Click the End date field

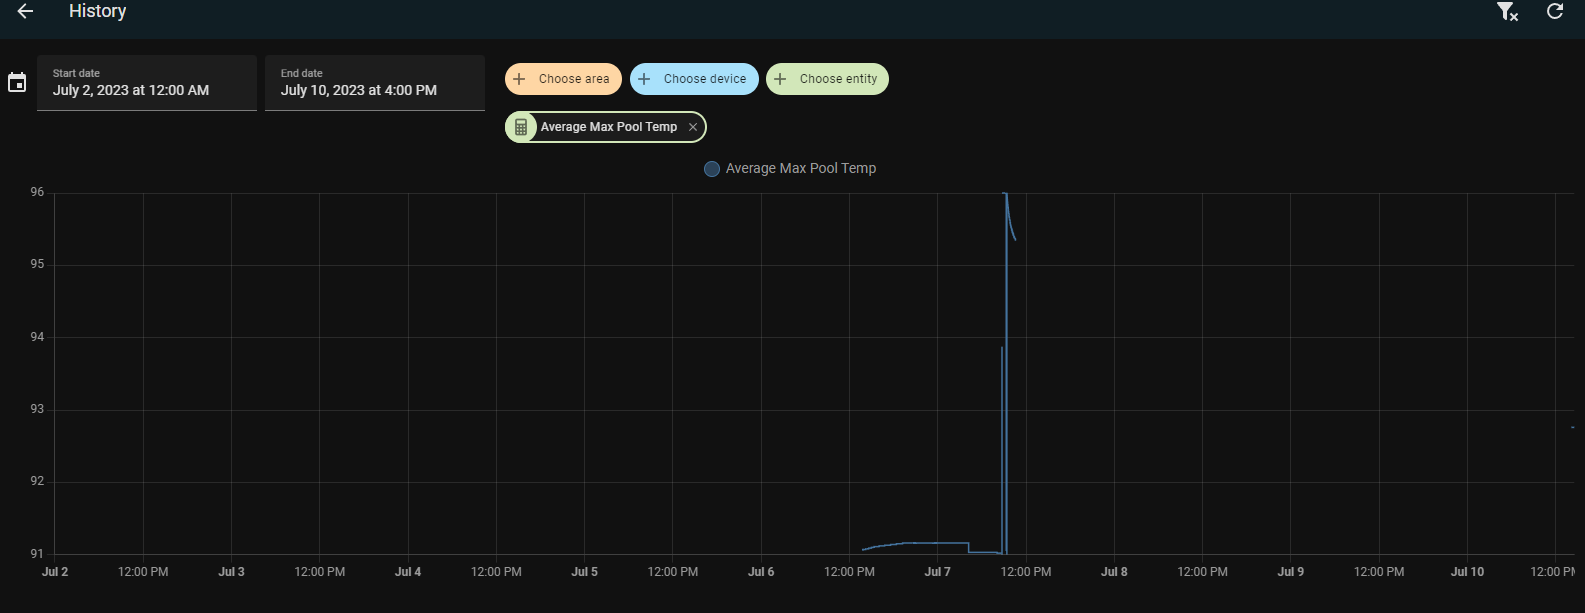(375, 83)
